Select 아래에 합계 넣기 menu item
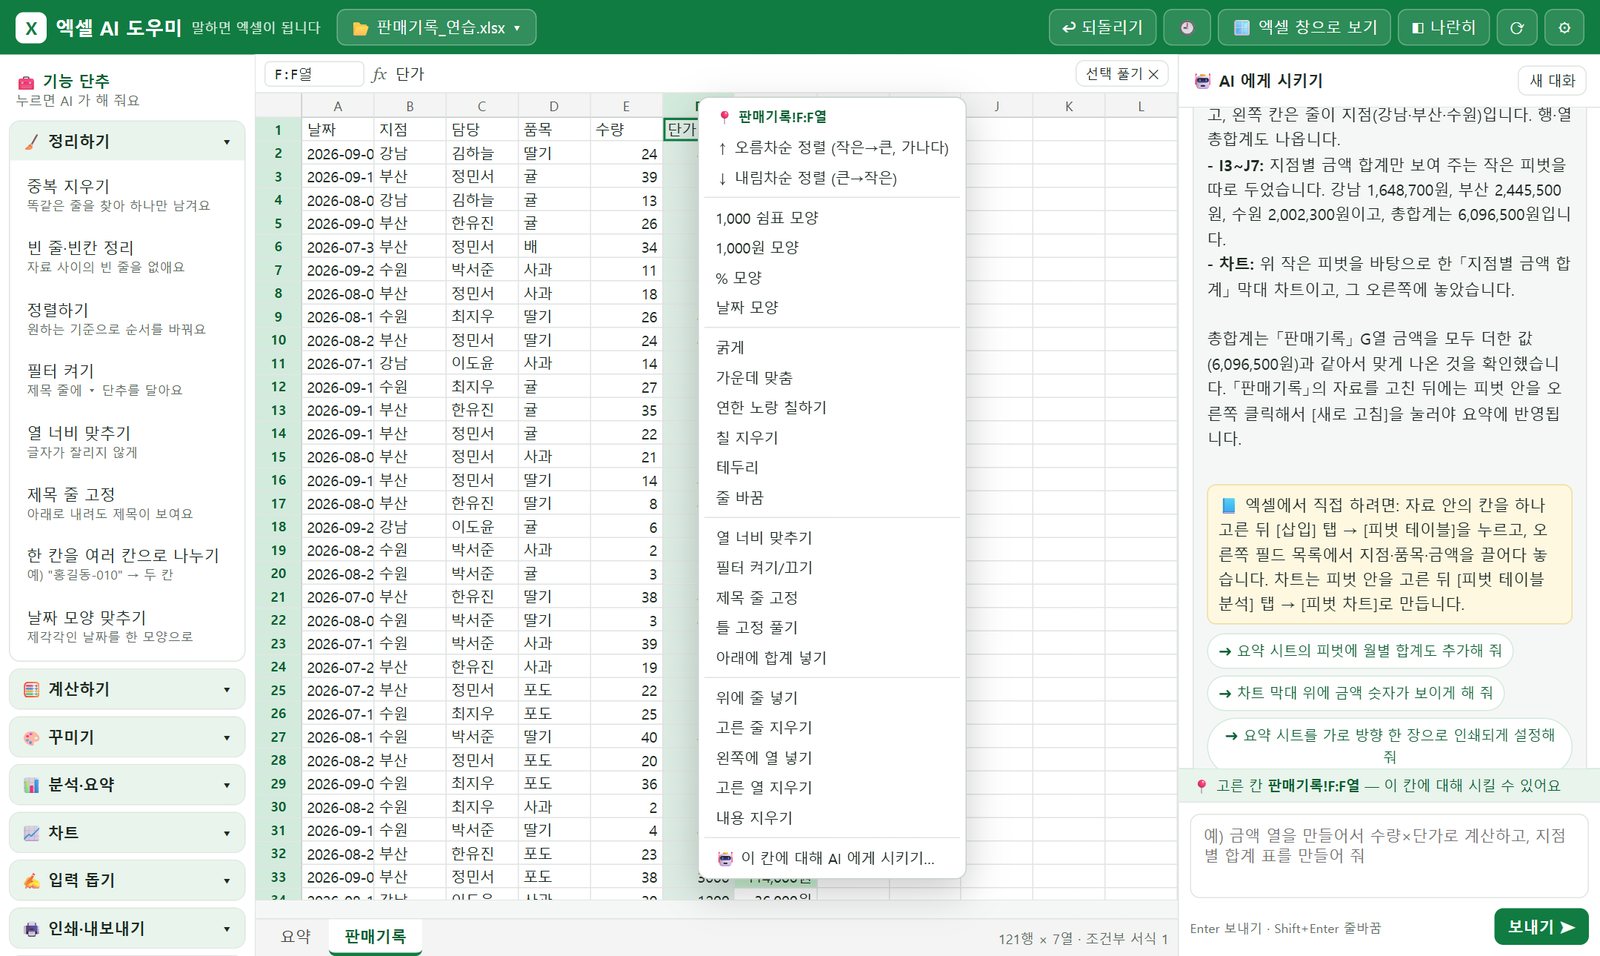The image size is (1600, 956). tap(831, 658)
